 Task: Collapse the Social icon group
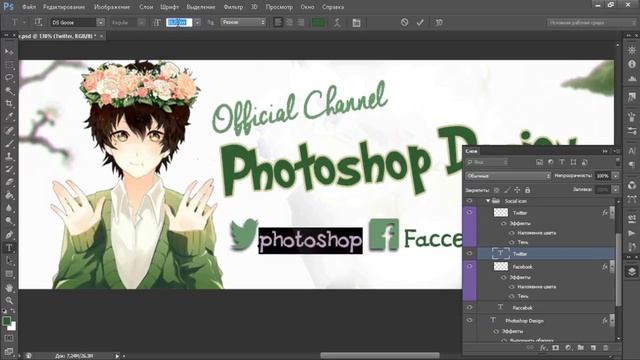[x=488, y=201]
